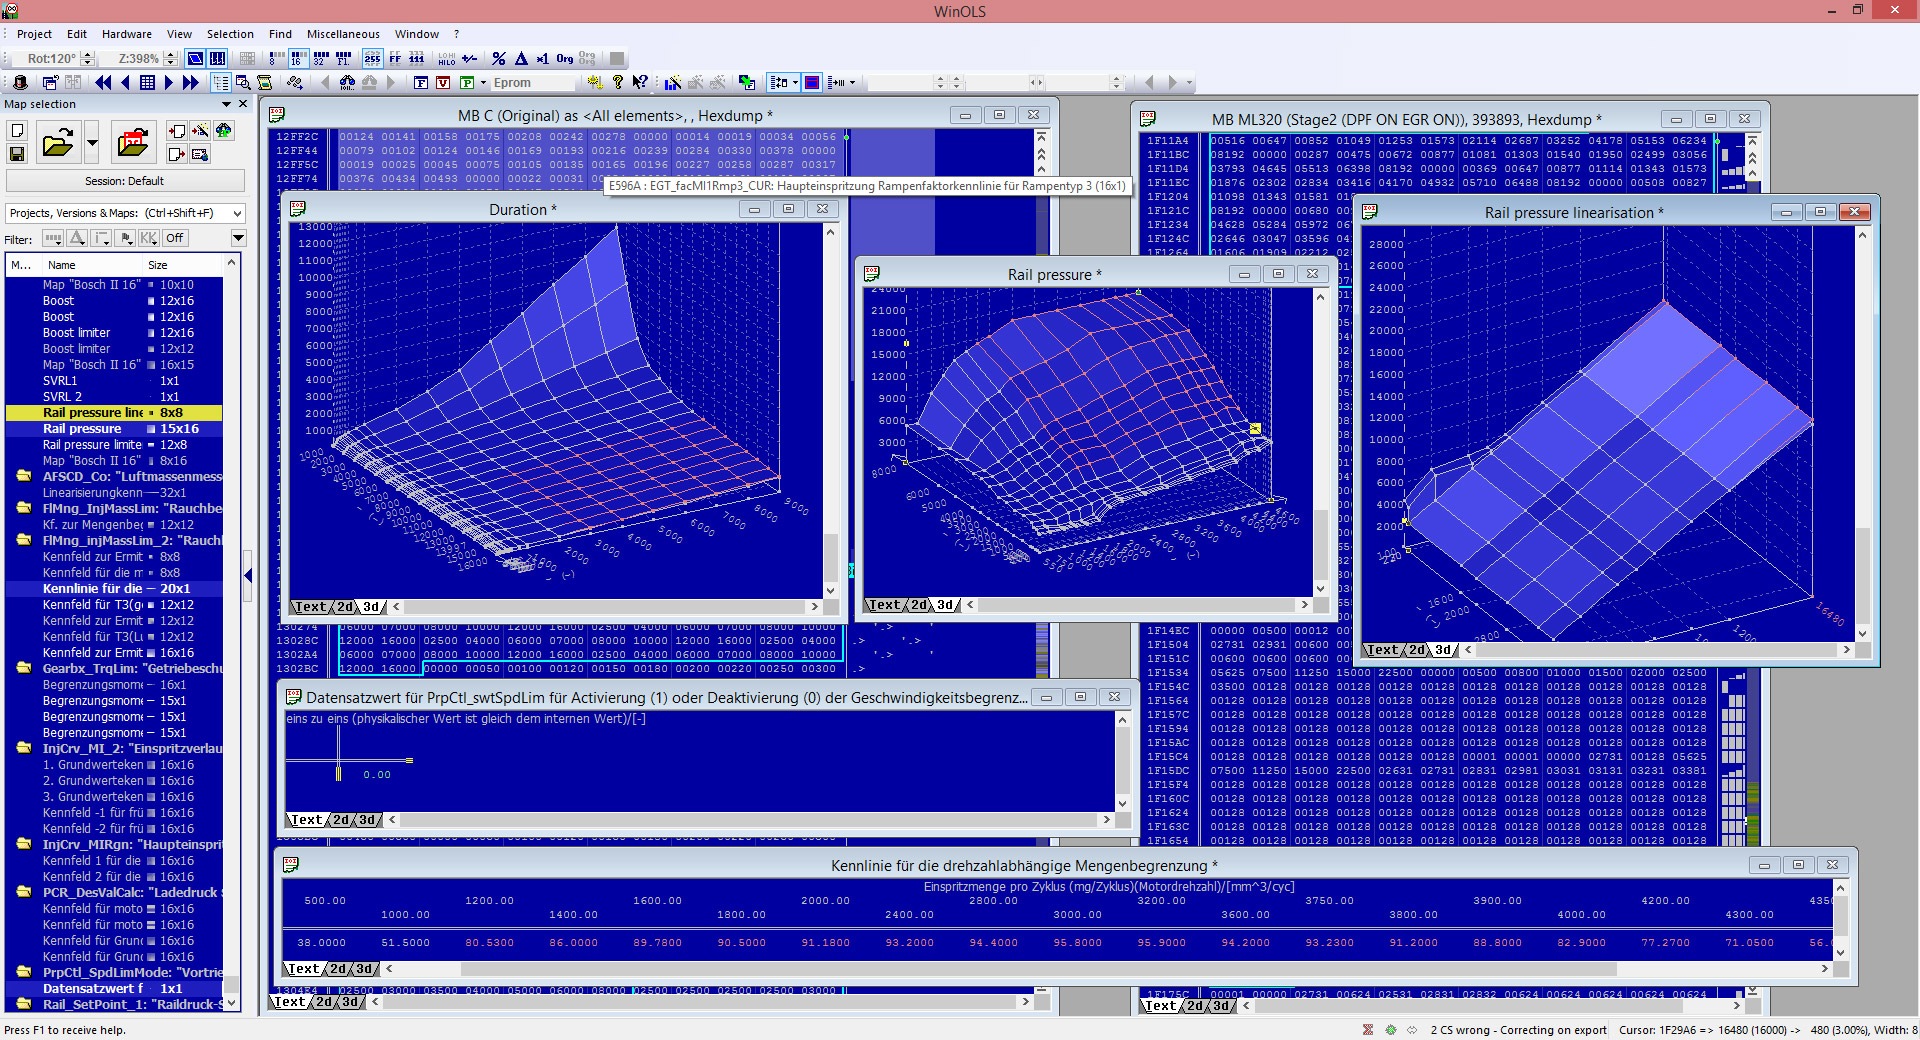Click the open project folder icon
Screen dimensions: 1920x1040
tap(58, 143)
